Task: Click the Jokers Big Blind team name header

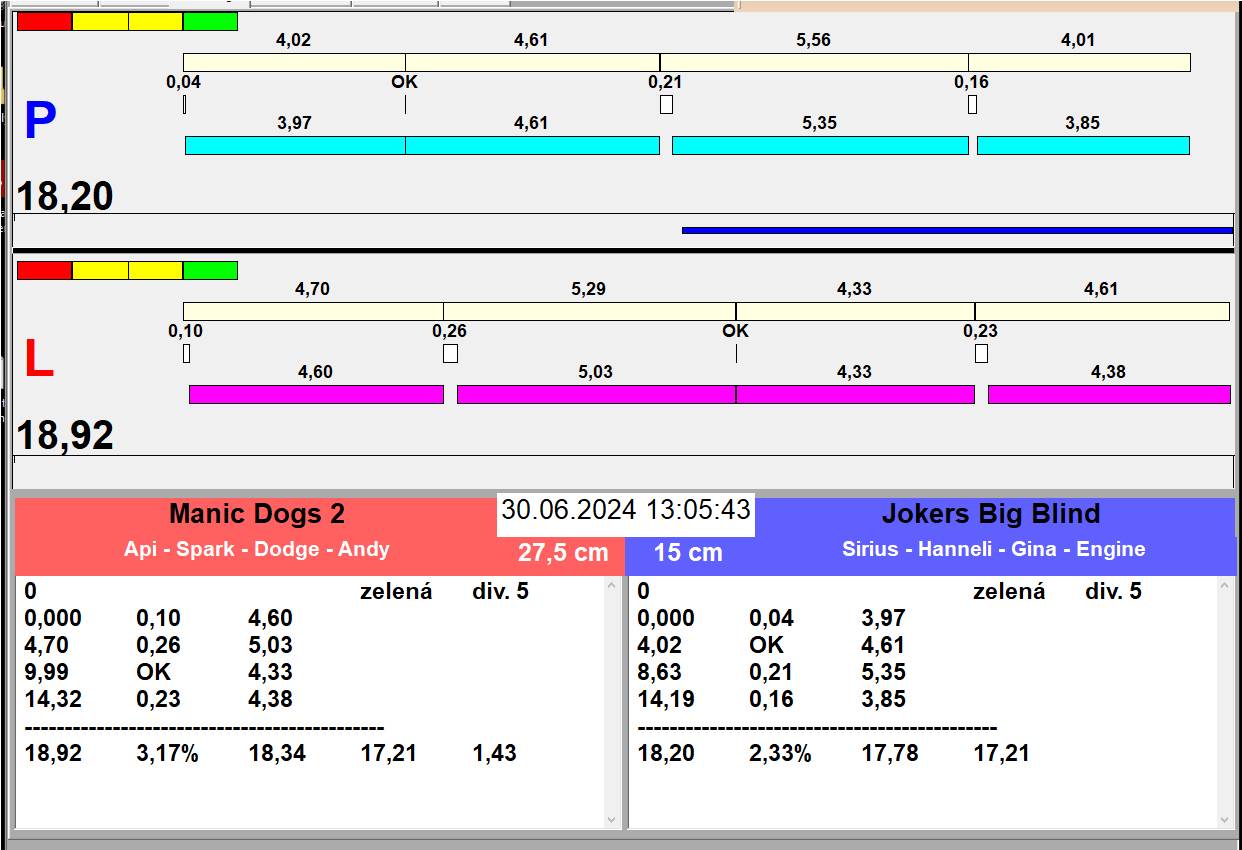Action: click(x=990, y=514)
